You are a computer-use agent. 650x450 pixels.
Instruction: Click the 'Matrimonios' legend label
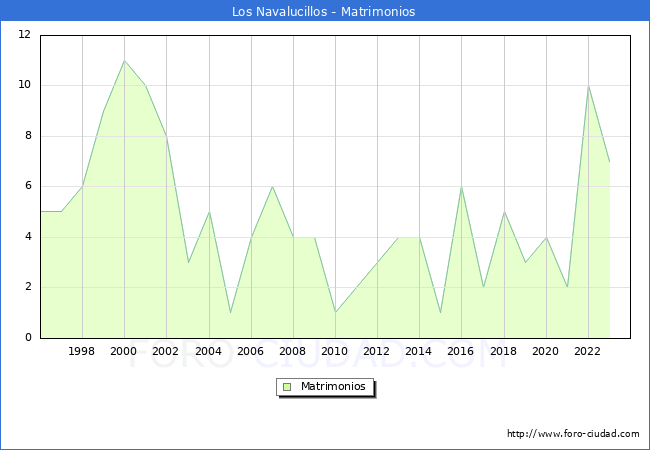point(333,386)
